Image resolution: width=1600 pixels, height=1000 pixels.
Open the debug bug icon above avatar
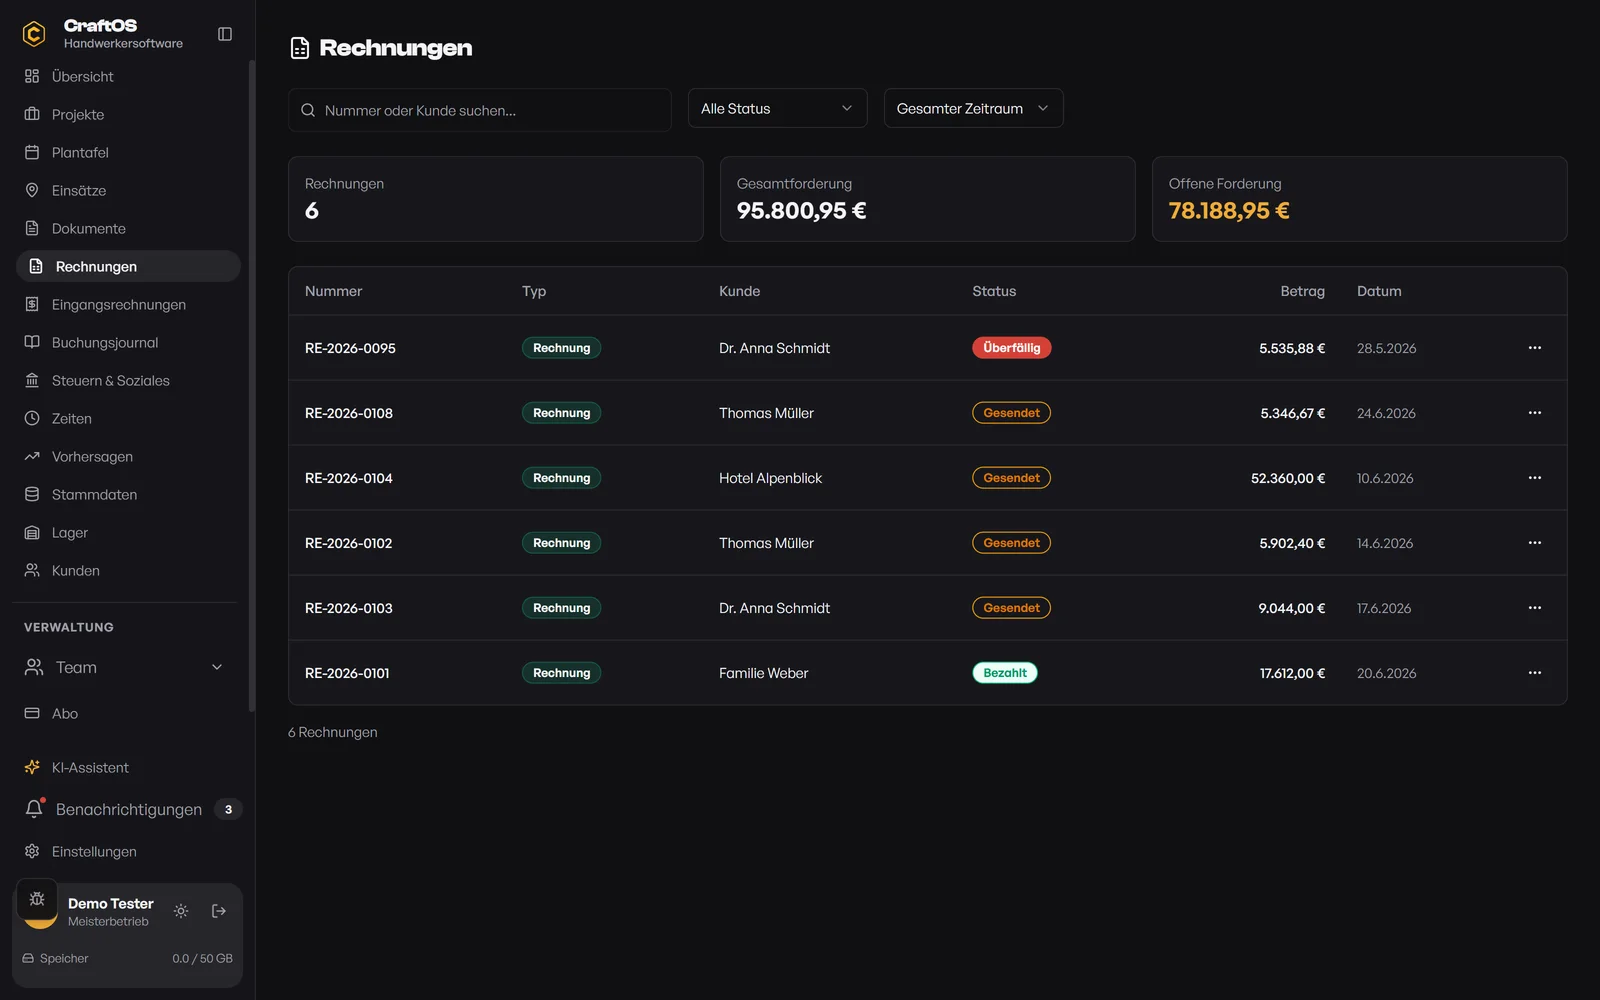pyautogui.click(x=37, y=898)
